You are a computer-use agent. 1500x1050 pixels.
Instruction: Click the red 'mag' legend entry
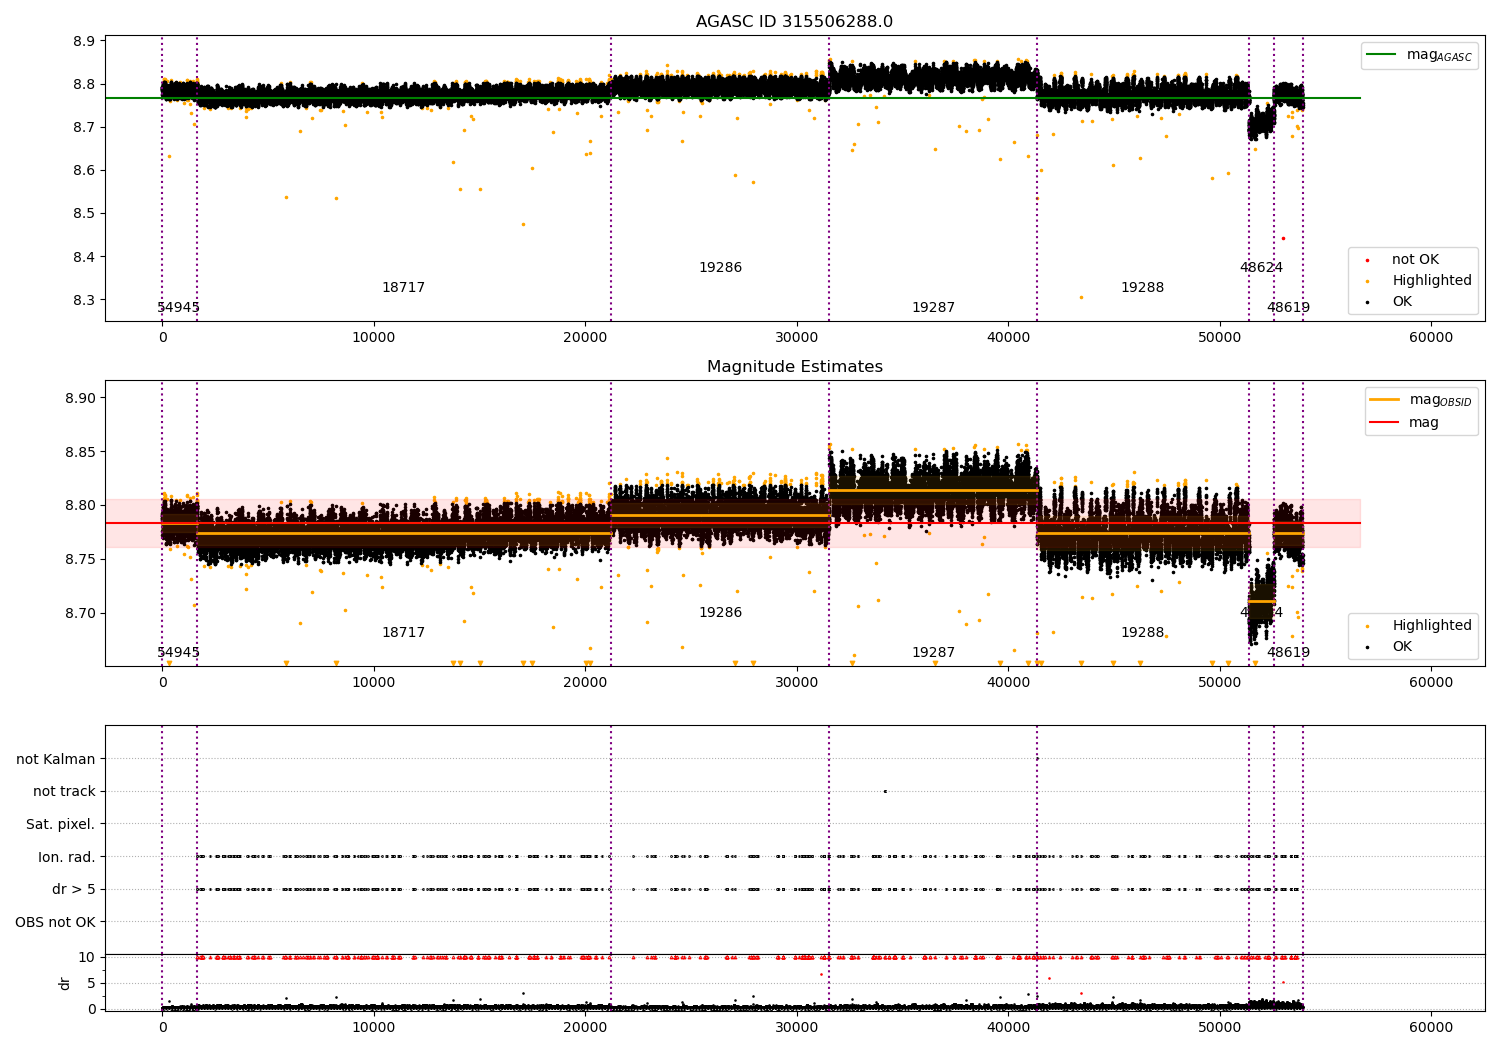1405,422
